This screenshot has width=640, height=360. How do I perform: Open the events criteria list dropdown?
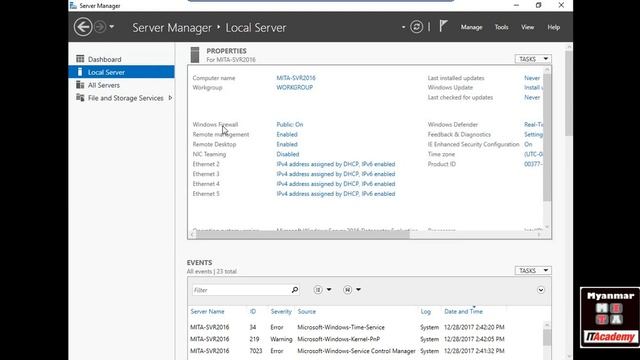tap(322, 290)
